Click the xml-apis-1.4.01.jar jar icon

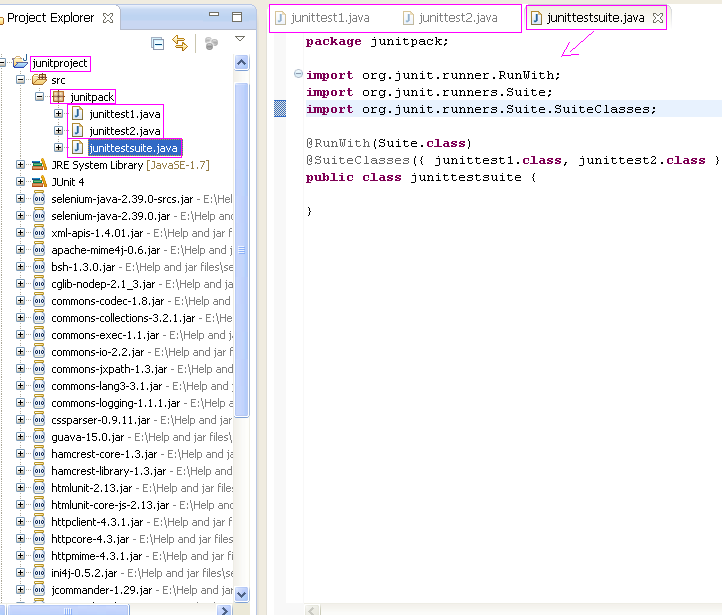tap(39, 232)
